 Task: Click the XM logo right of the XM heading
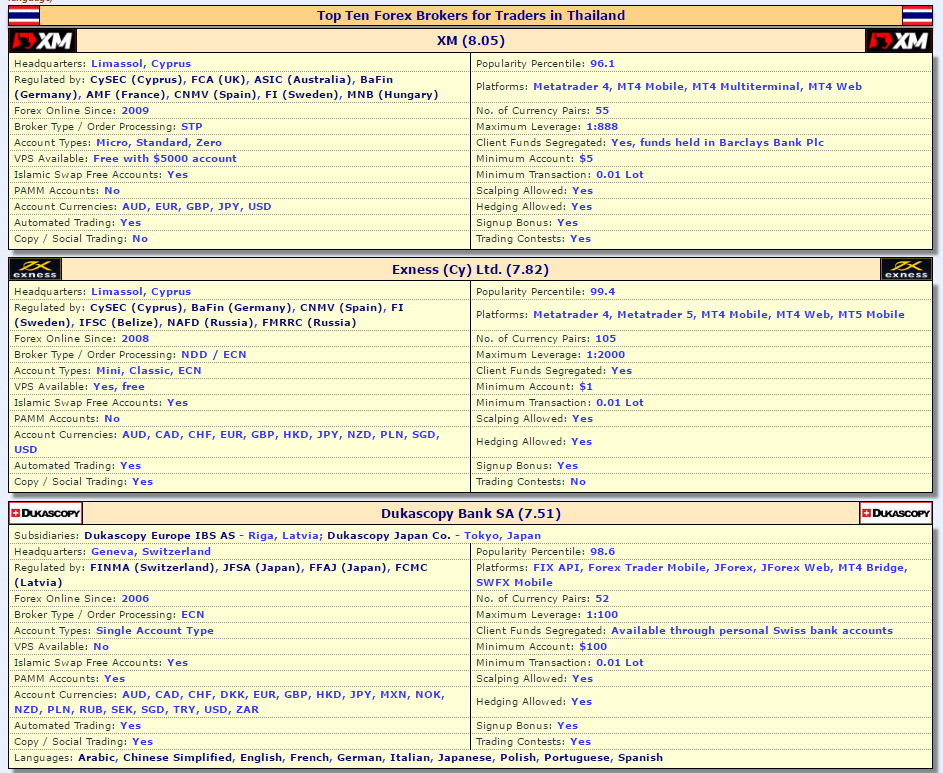tap(898, 41)
